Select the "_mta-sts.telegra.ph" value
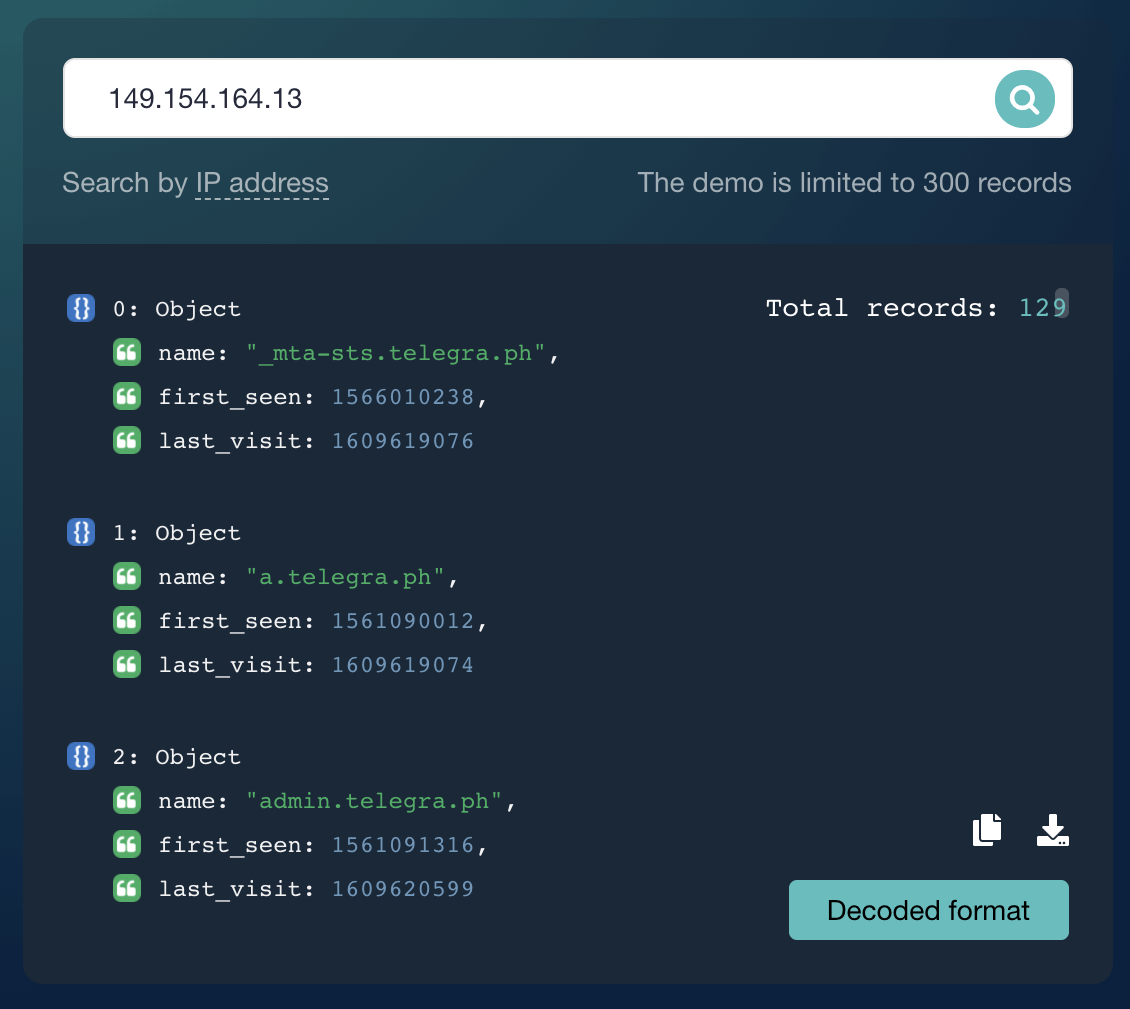Image resolution: width=1130 pixels, height=1009 pixels. (x=396, y=353)
